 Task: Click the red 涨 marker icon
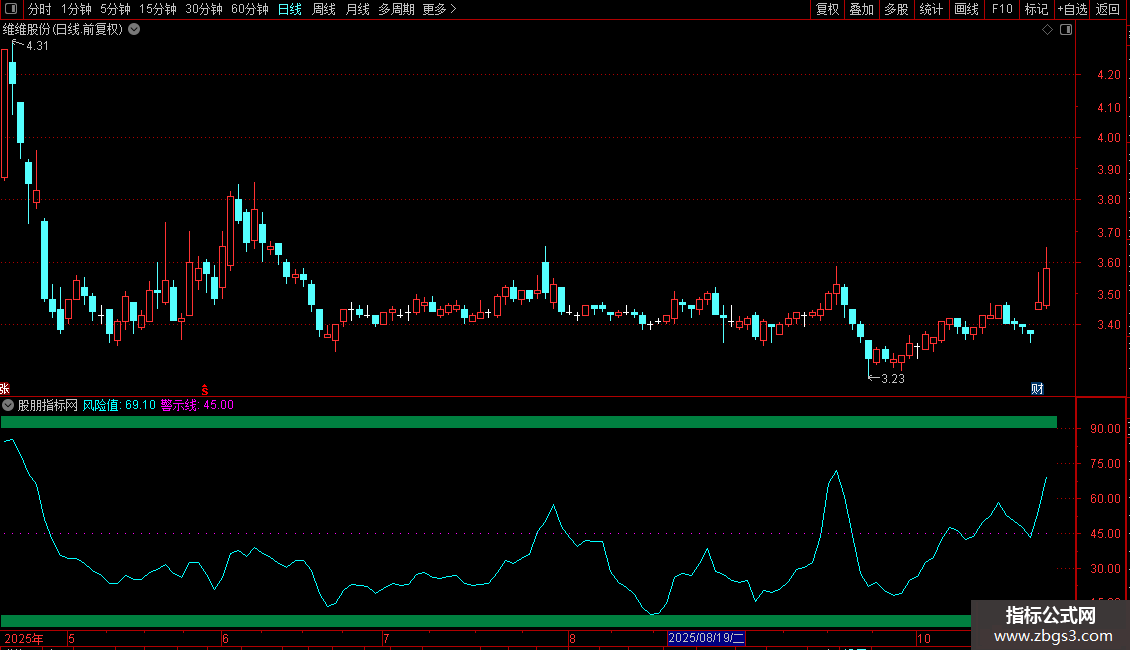pos(5,388)
